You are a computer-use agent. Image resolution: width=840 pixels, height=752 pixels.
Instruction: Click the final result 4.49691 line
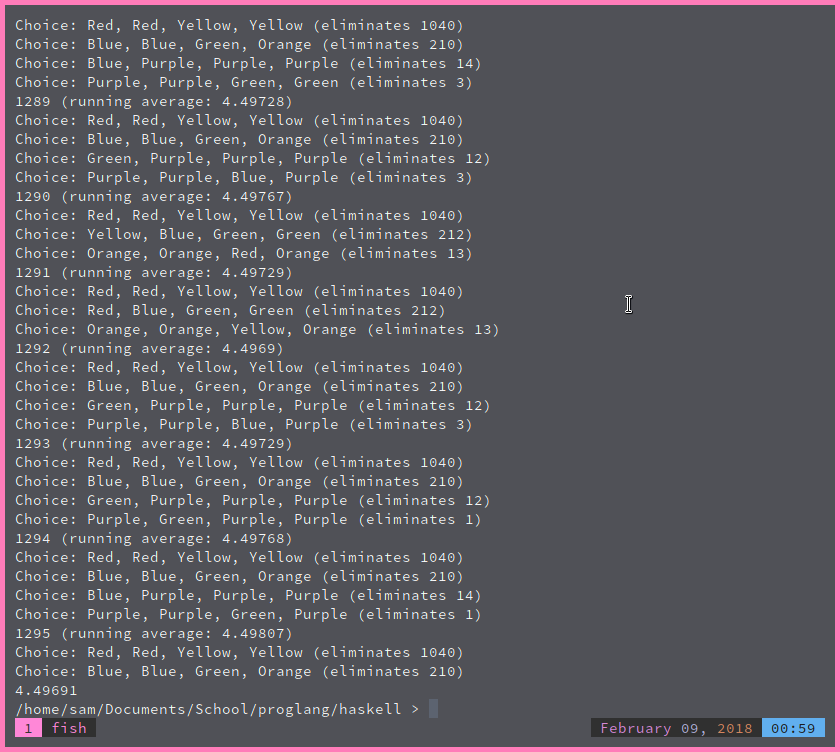click(x=46, y=690)
